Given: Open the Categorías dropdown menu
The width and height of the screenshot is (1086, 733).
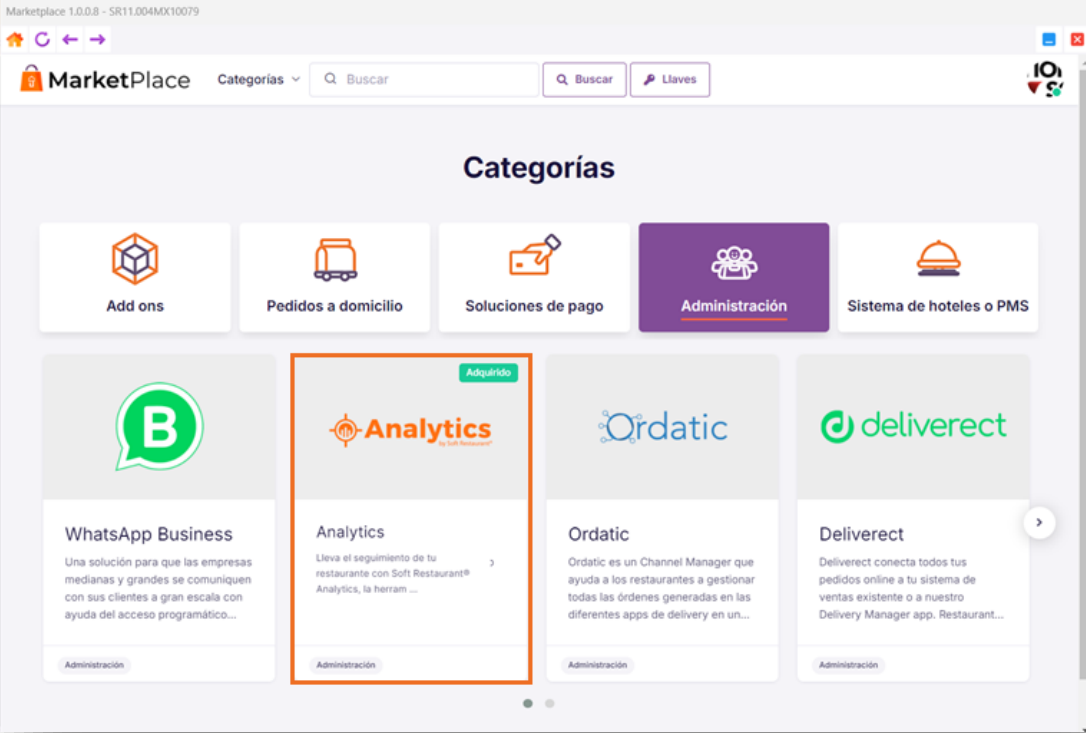Looking at the screenshot, I should click(x=258, y=79).
